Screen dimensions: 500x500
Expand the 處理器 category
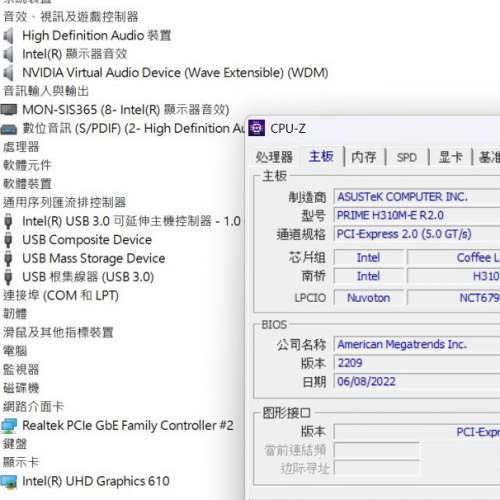tap(21, 147)
